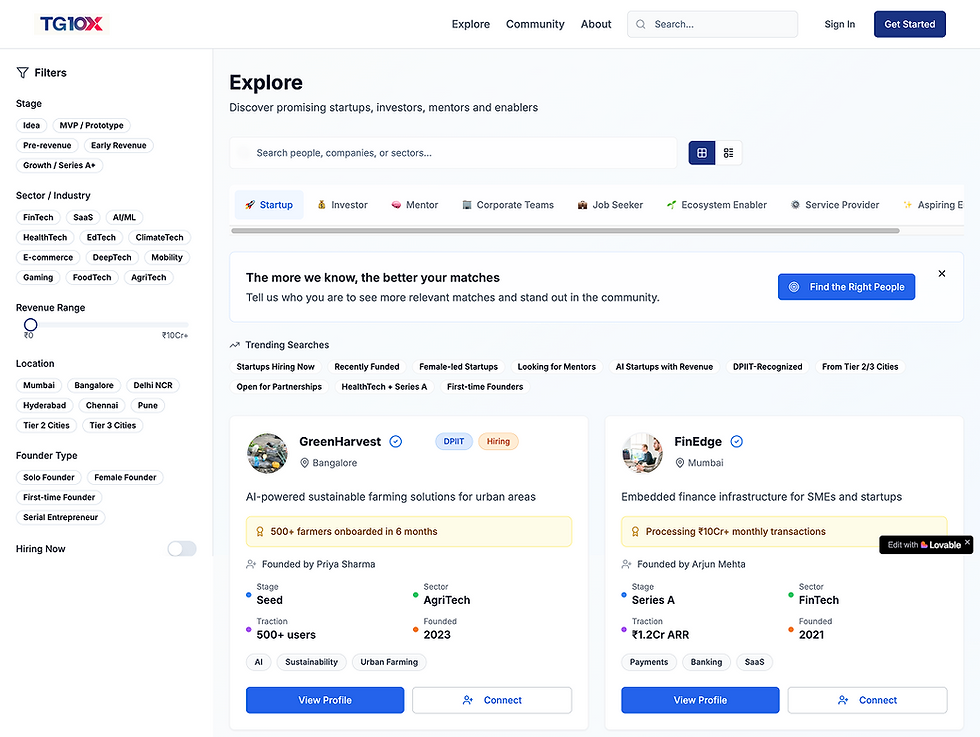
Task: Select the Investor tab
Action: click(342, 204)
